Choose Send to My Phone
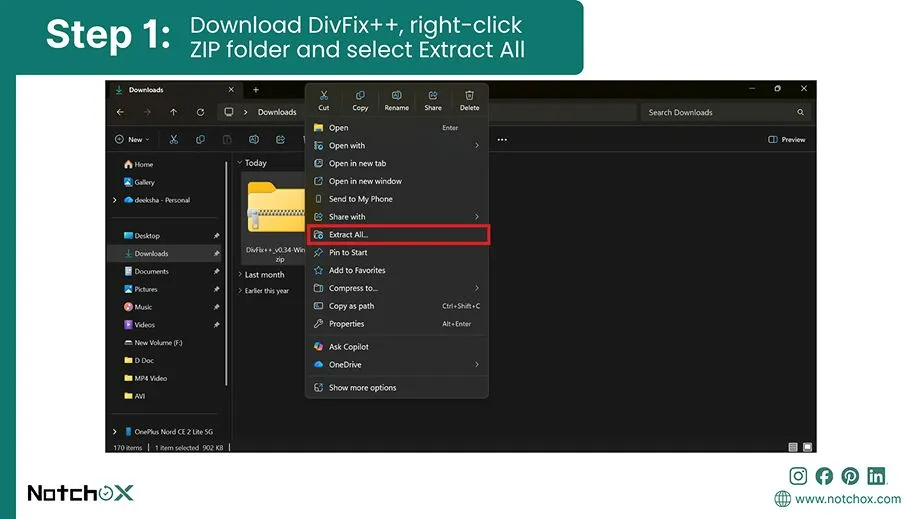The image size is (922, 519). click(x=397, y=199)
